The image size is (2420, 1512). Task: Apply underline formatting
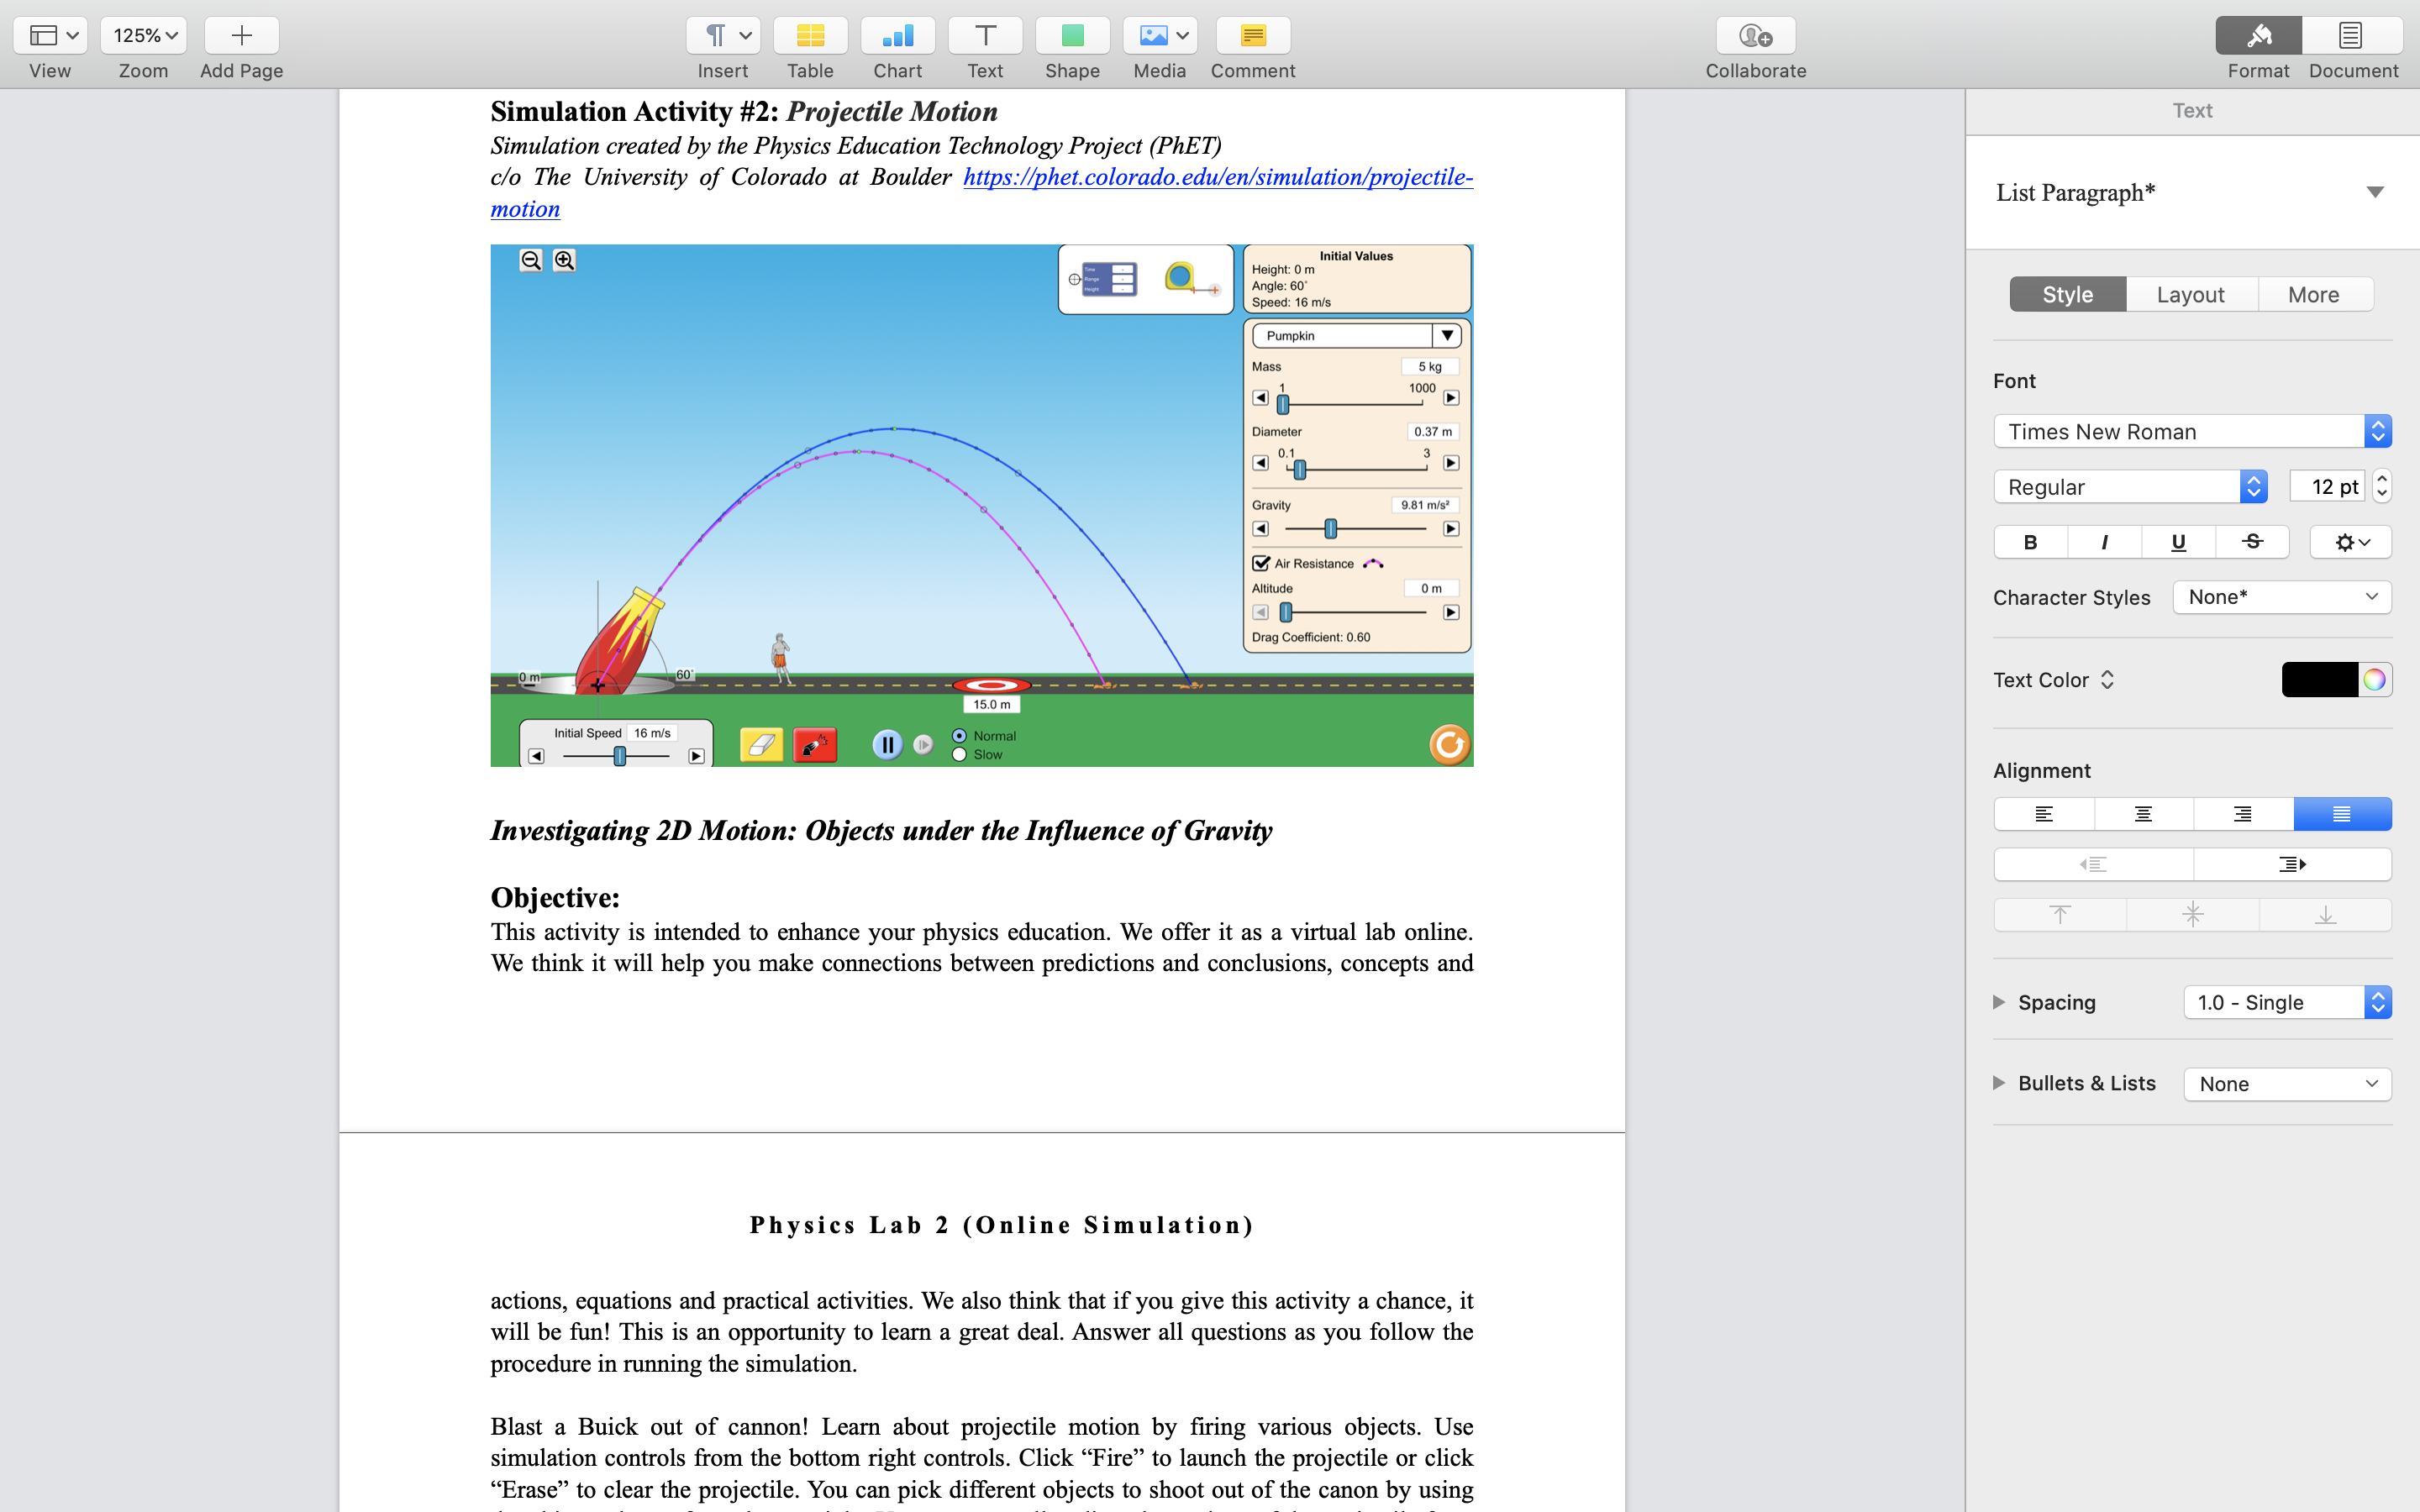[x=2178, y=541]
